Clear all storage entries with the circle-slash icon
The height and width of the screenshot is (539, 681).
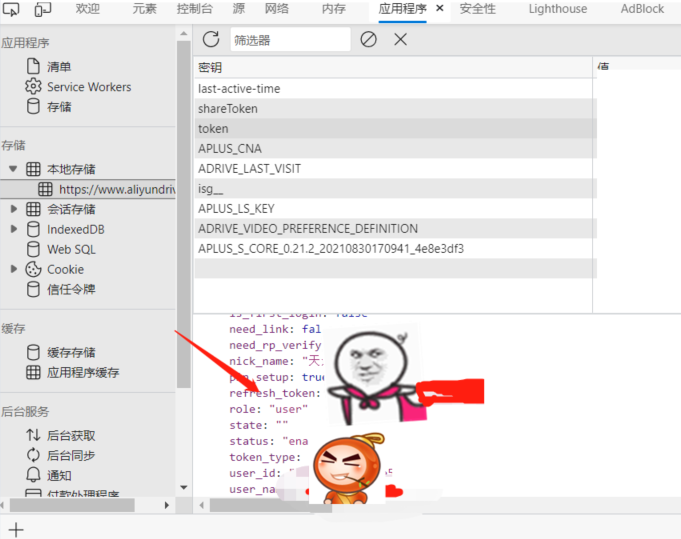coord(368,40)
